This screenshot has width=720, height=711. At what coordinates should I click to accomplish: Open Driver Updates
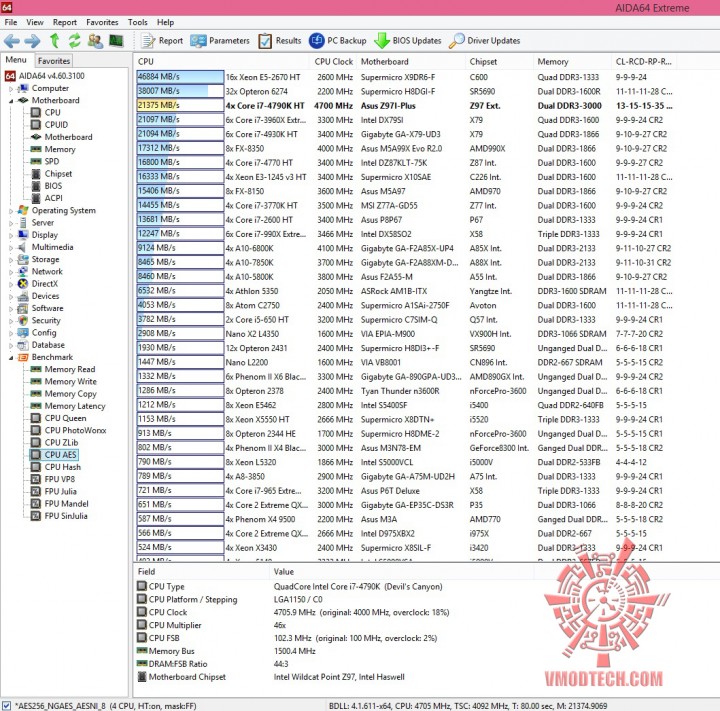click(484, 40)
